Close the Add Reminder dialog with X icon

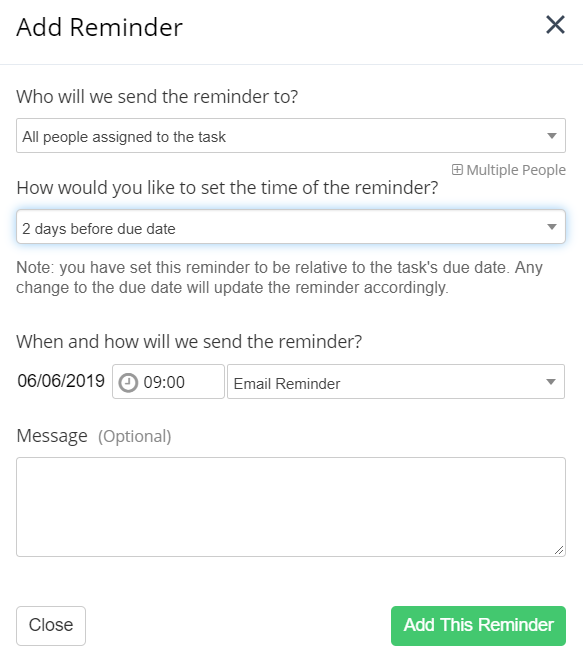click(555, 25)
